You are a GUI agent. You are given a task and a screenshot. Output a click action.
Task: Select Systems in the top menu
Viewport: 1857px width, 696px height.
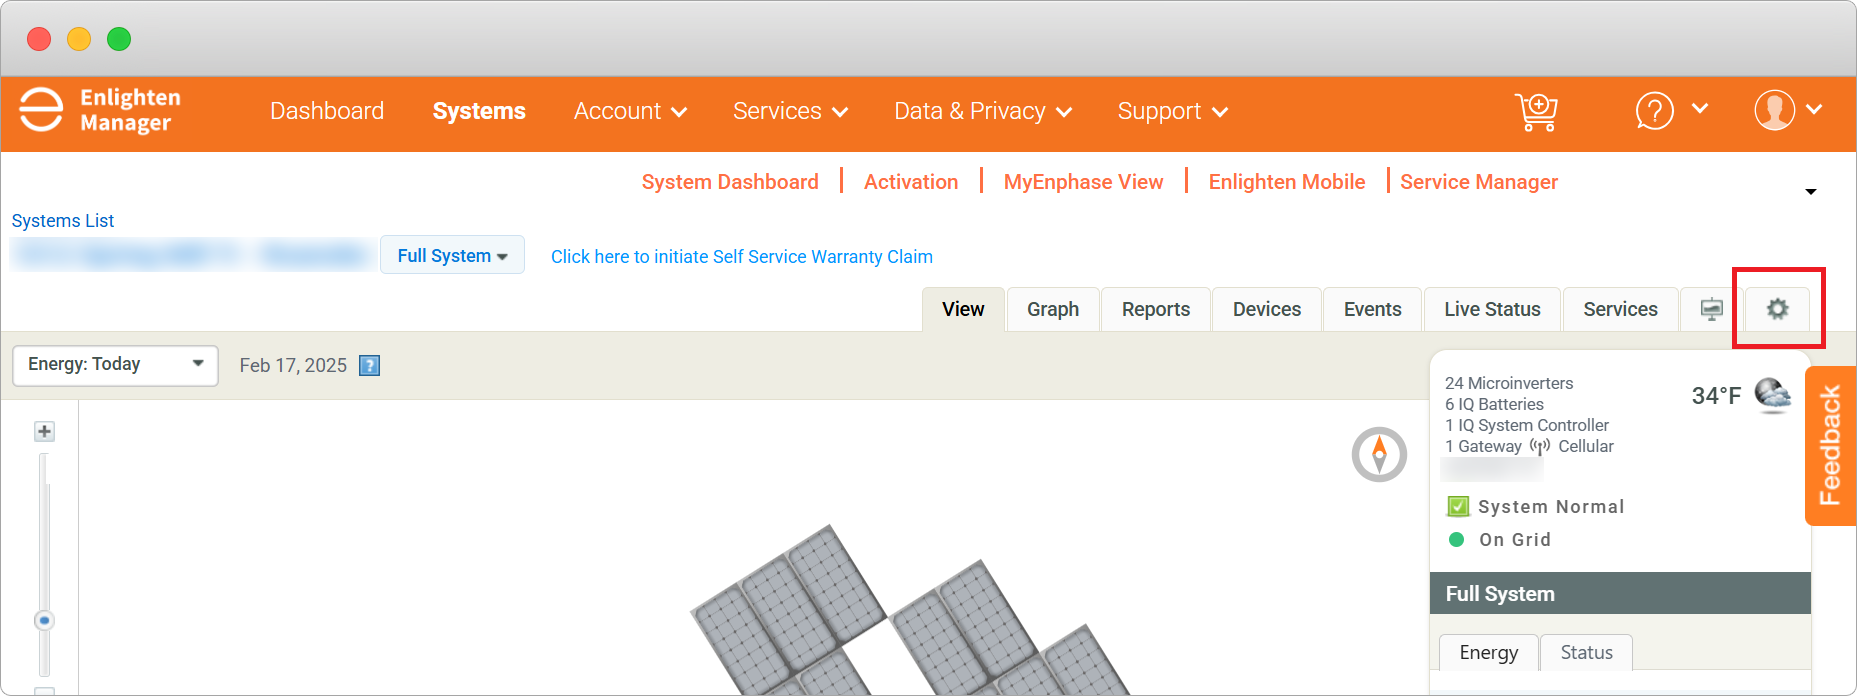(x=479, y=111)
